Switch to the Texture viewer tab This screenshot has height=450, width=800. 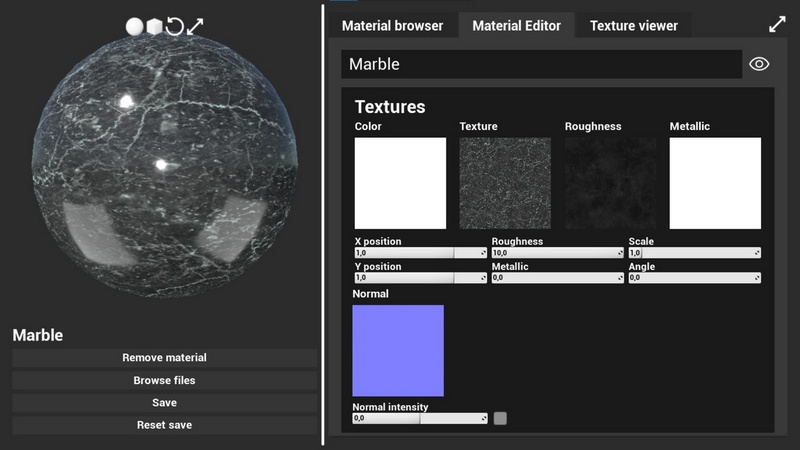click(x=633, y=26)
